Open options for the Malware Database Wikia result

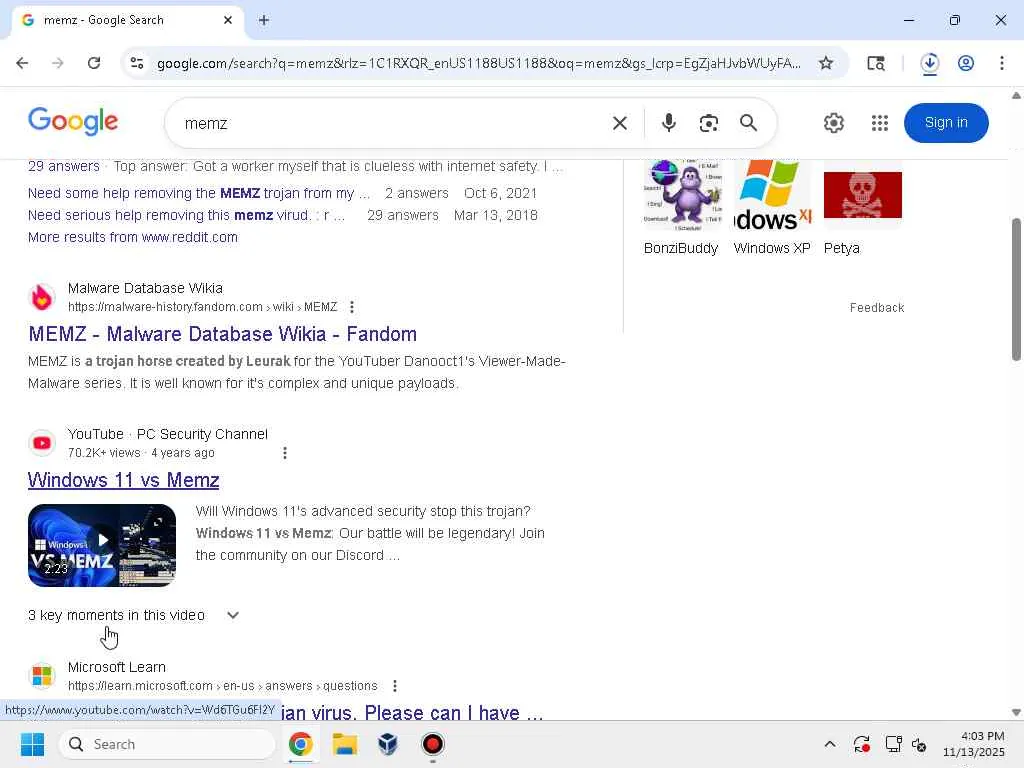click(x=352, y=307)
